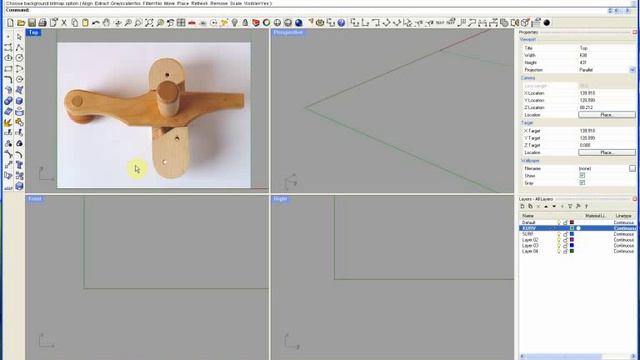Click the Zoom Extents icon
Viewport: 640px width, 360px height.
(149, 23)
